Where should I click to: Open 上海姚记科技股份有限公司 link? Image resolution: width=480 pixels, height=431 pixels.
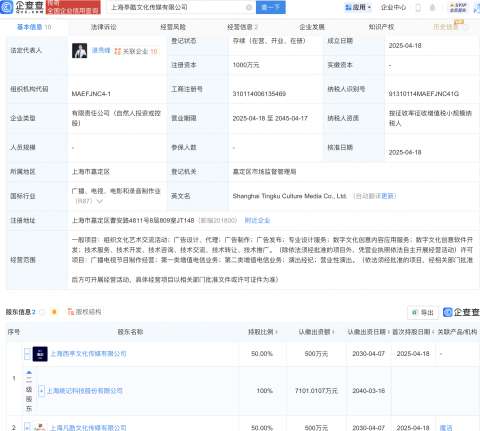(85, 391)
